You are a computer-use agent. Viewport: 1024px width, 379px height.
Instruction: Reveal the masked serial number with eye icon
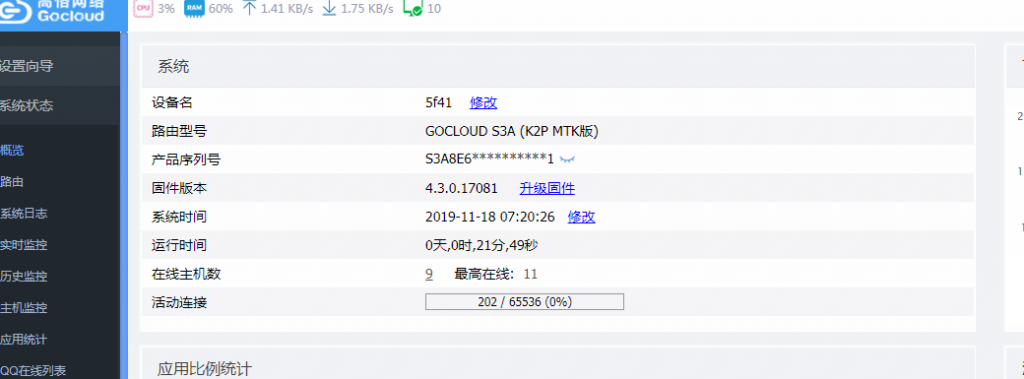568,159
